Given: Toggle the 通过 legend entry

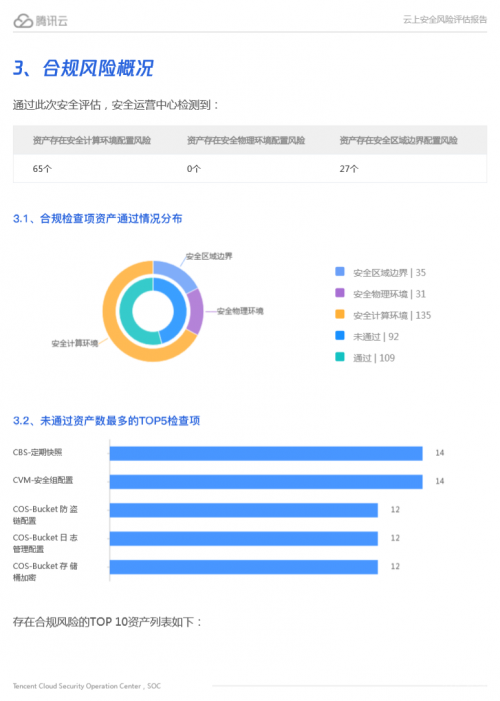Looking at the screenshot, I should [x=365, y=358].
